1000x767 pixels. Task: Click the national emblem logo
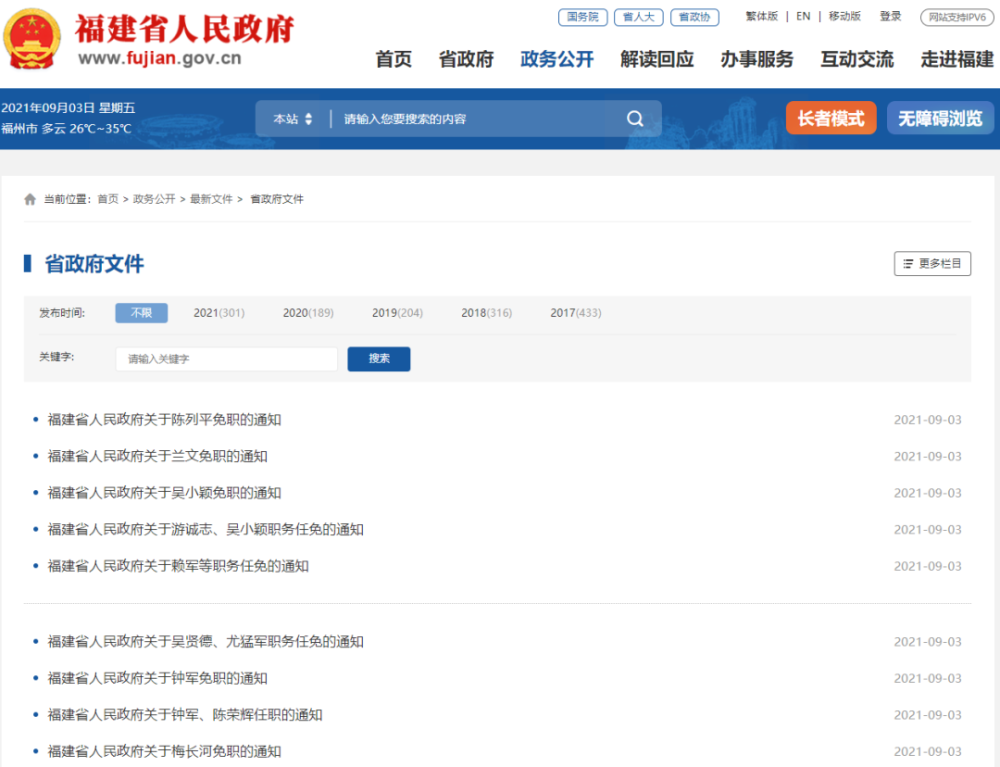coord(32,39)
